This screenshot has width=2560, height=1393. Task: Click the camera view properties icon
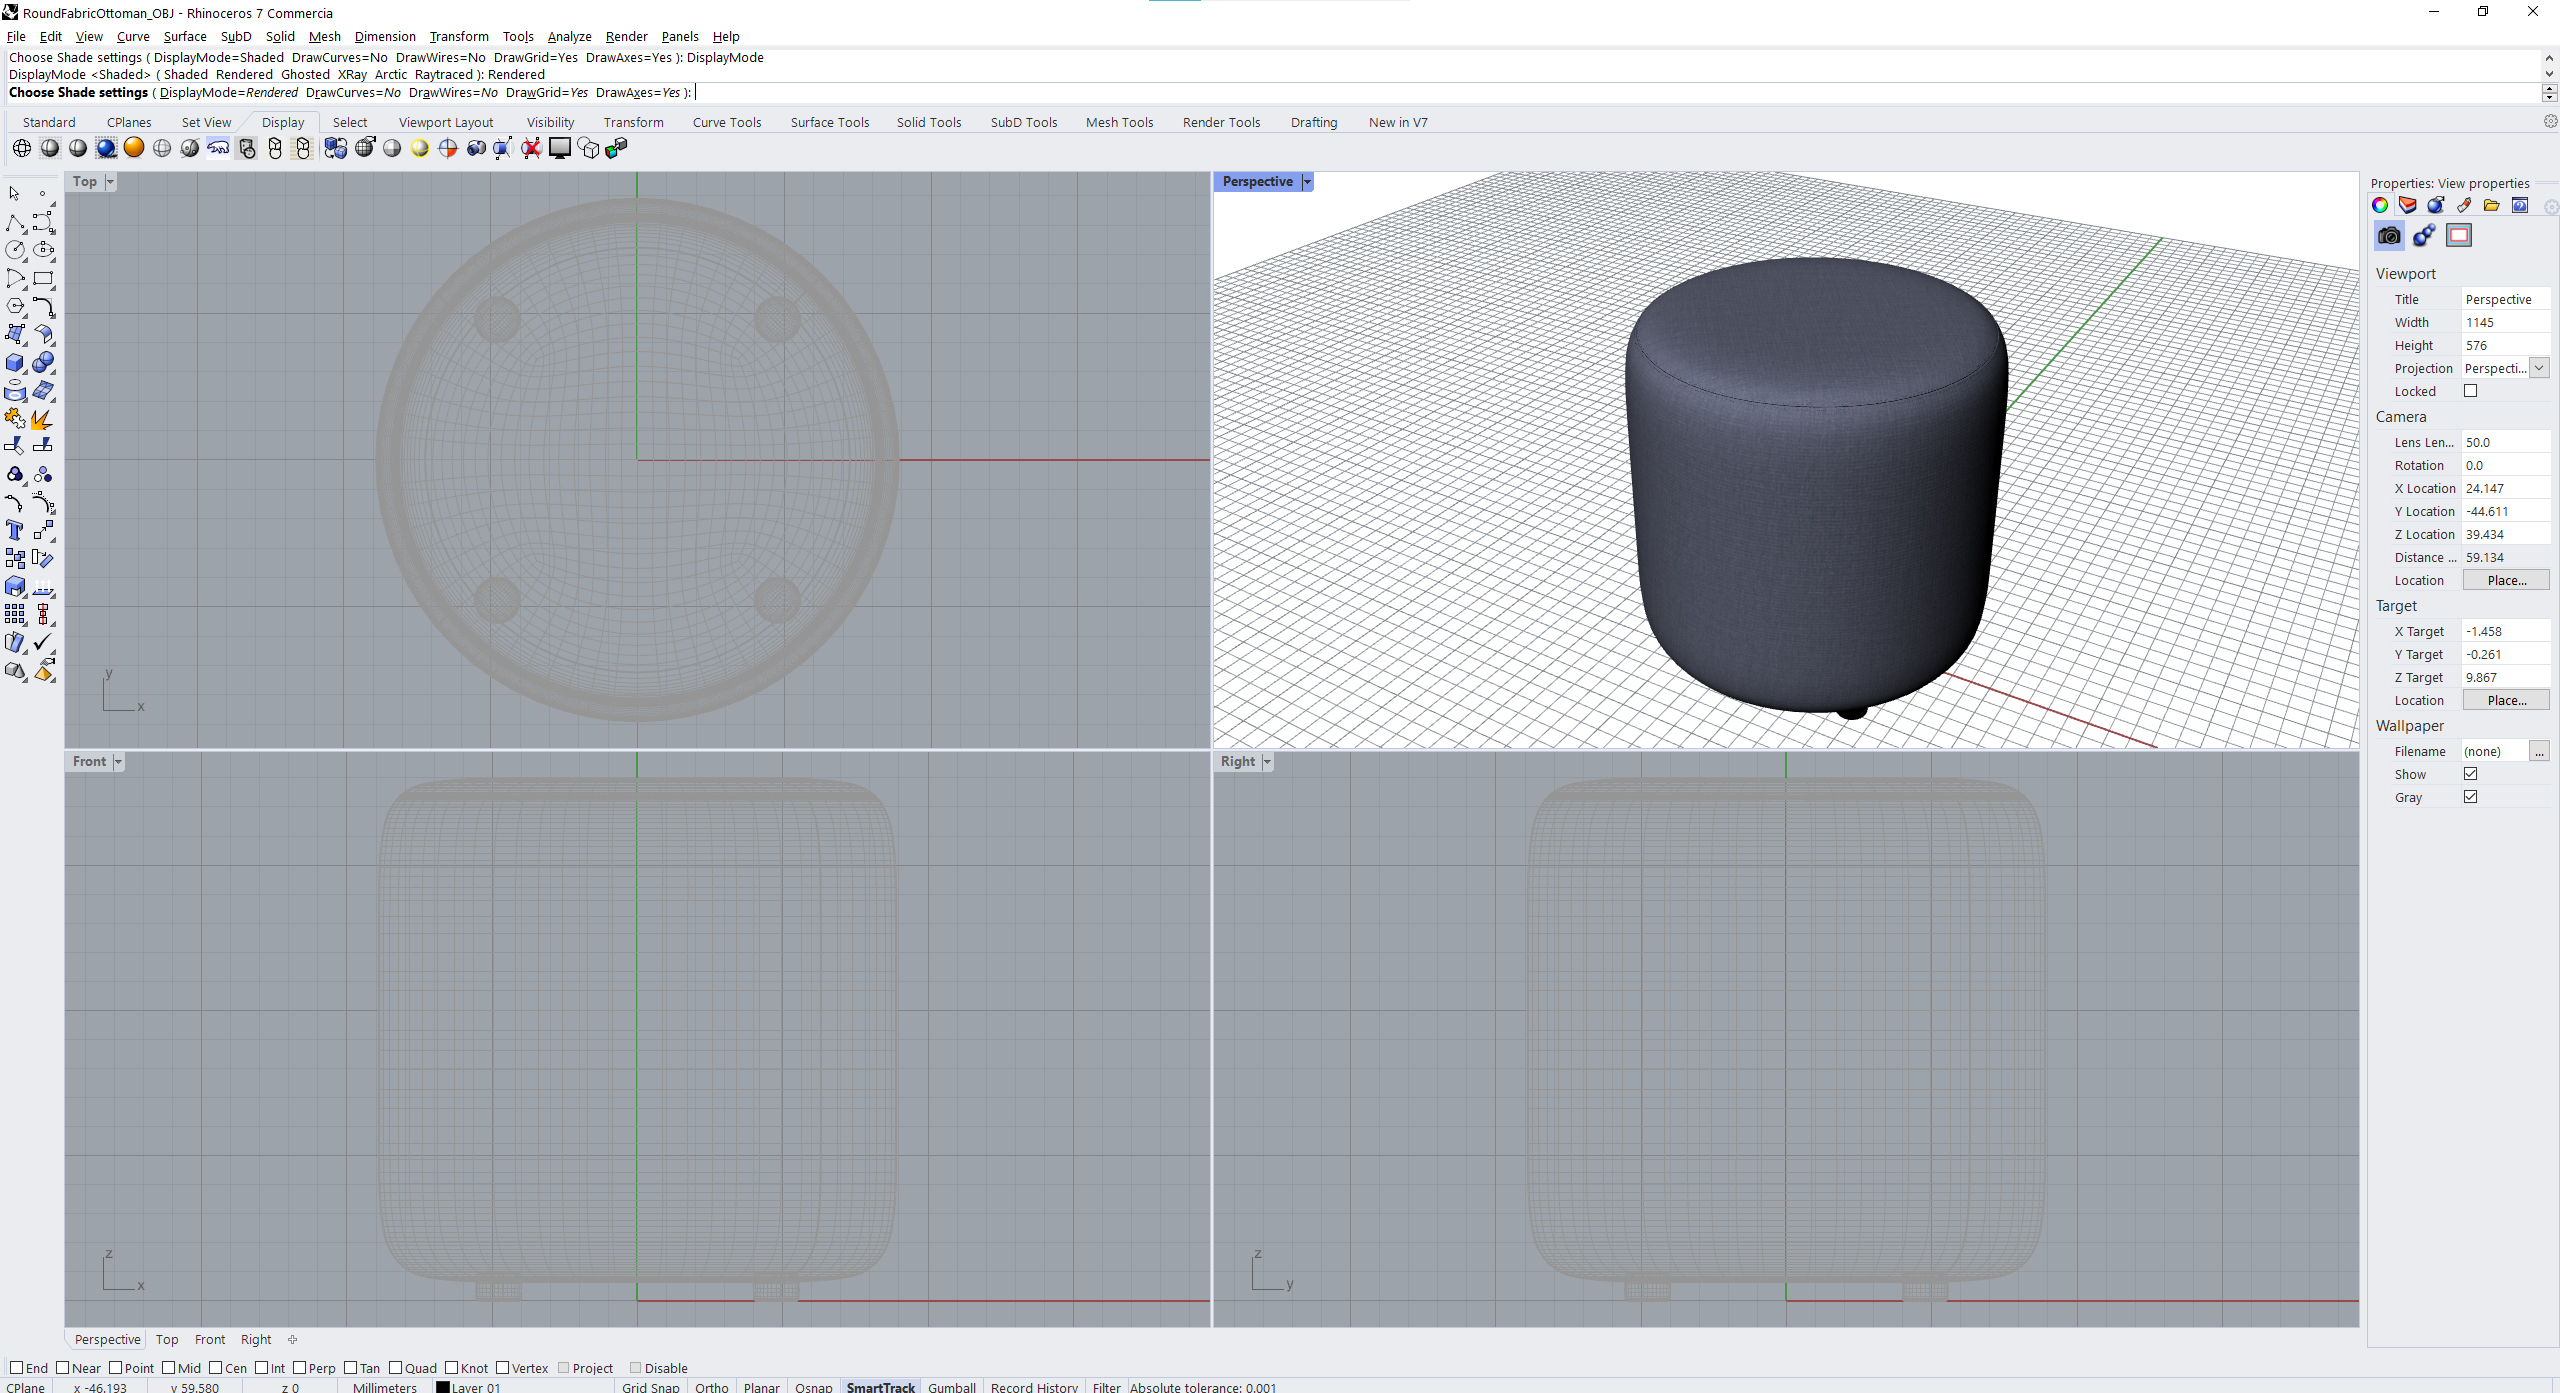(2389, 236)
